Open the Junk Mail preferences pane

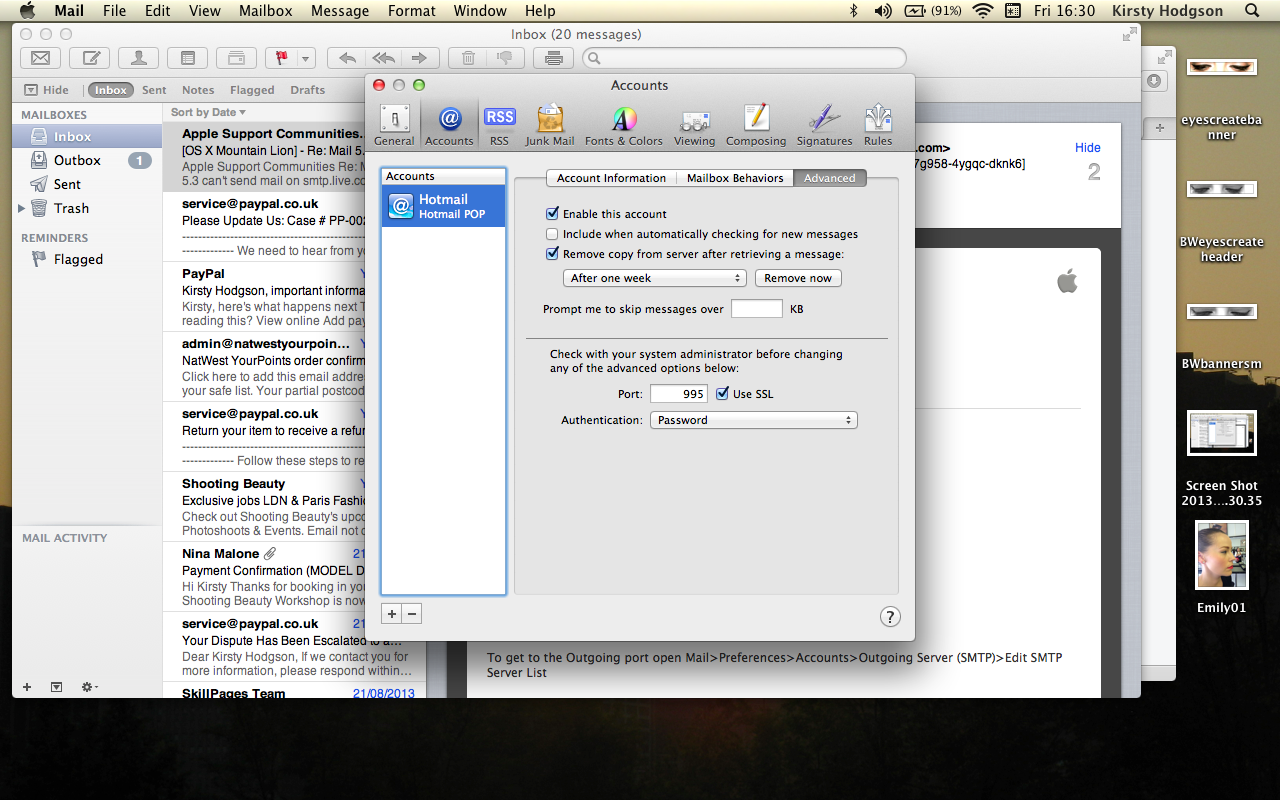pos(550,125)
